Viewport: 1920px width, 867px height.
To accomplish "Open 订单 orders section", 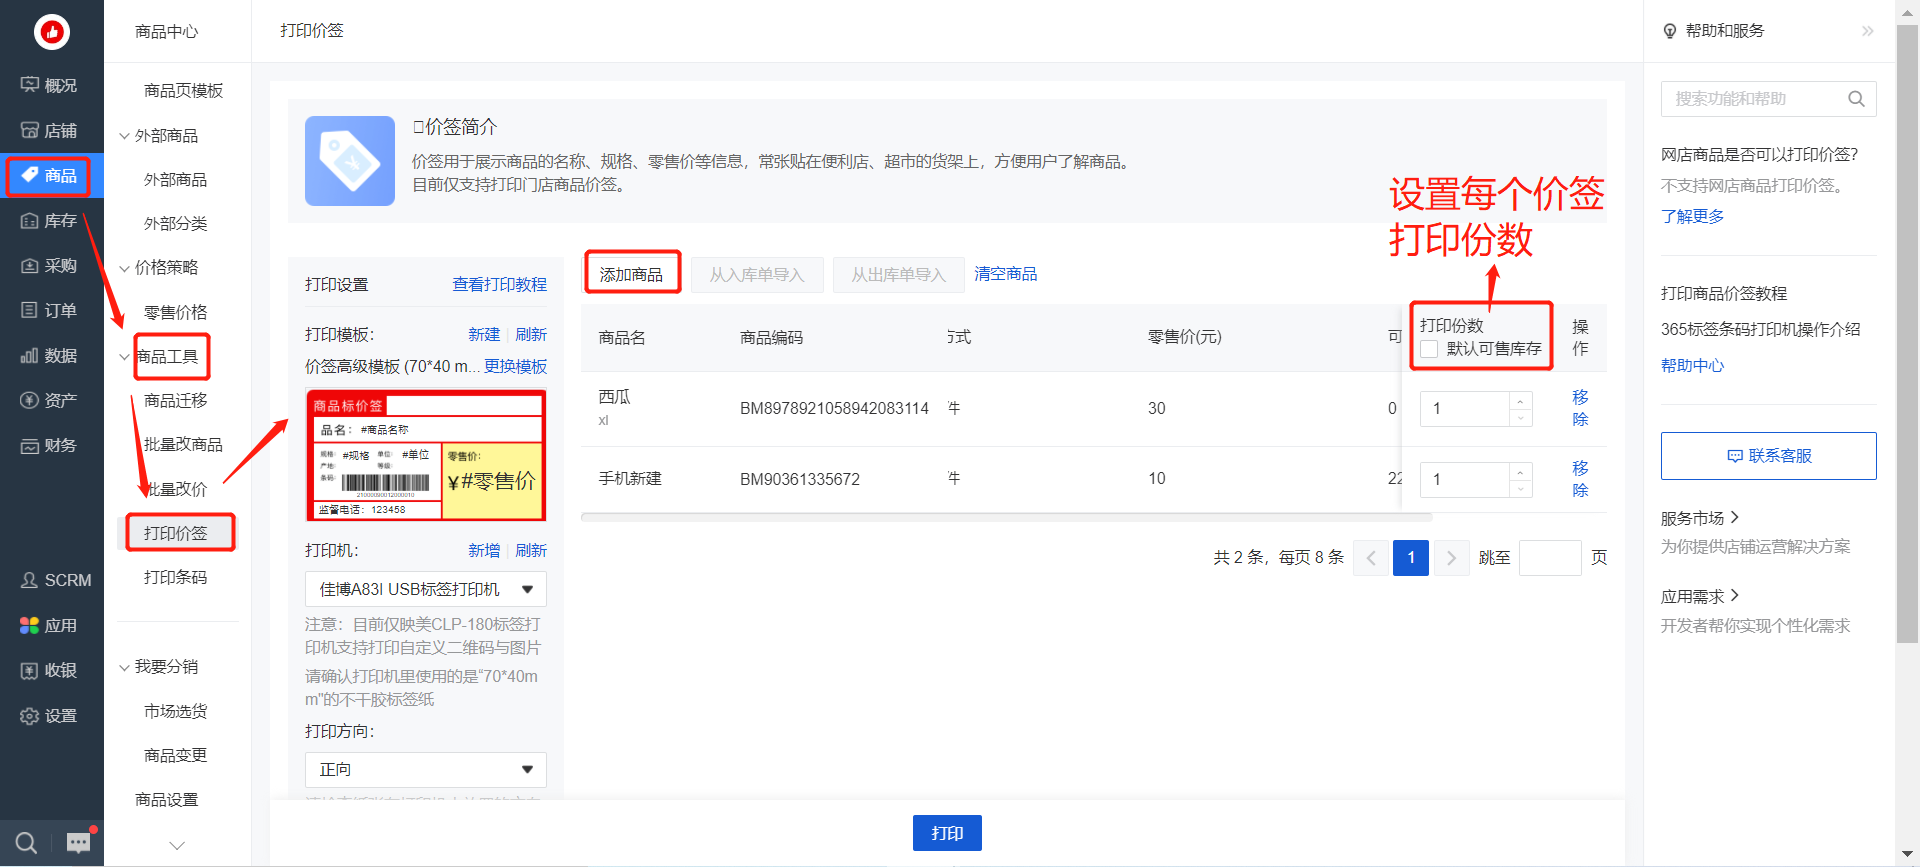I will point(50,311).
